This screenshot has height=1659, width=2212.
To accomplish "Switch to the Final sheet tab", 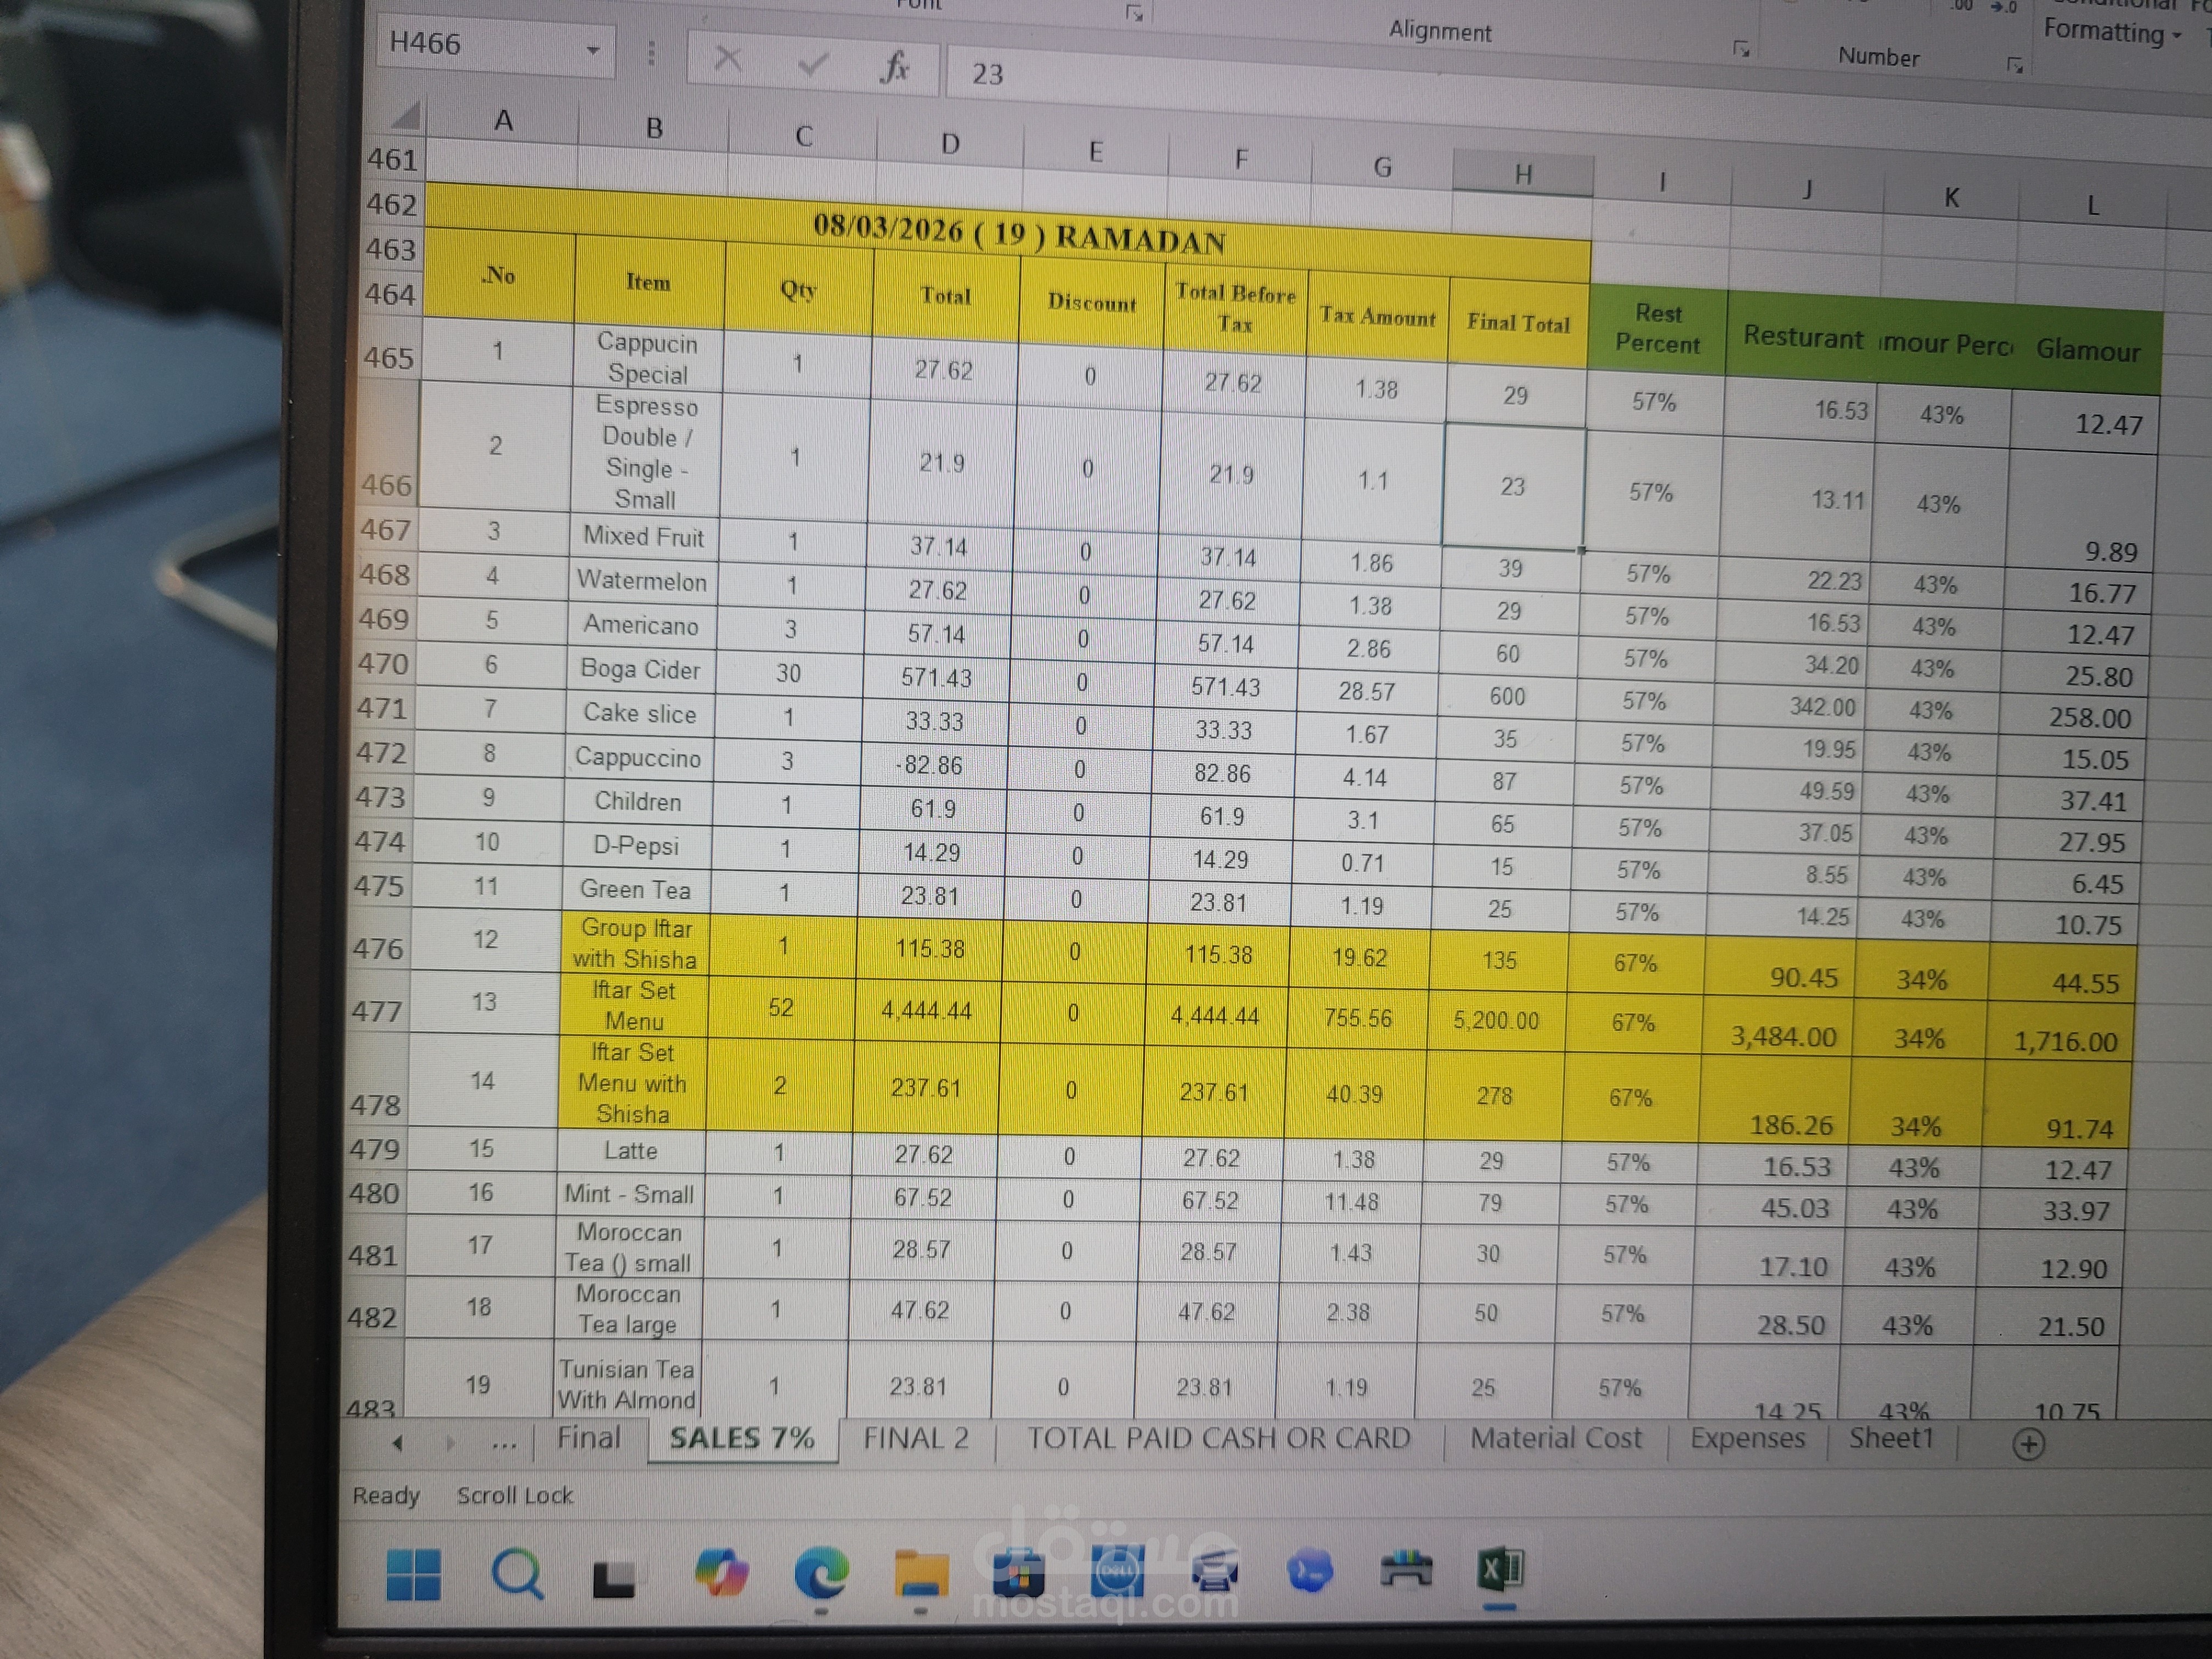I will pyautogui.click(x=588, y=1438).
